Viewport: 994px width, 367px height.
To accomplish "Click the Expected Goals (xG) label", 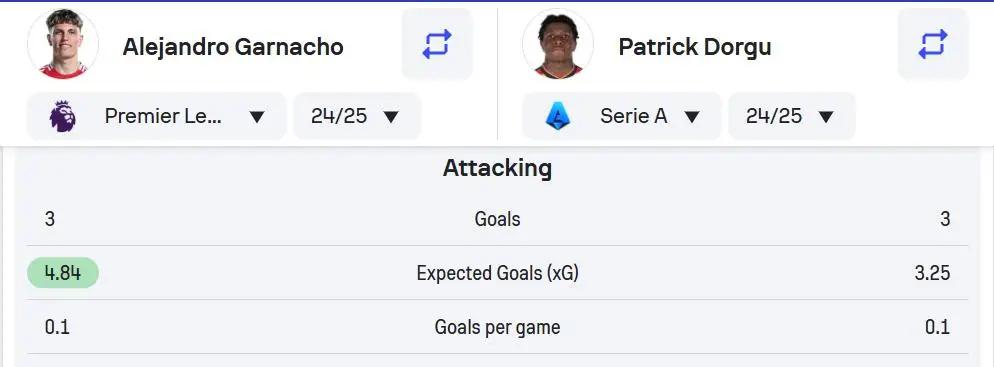I will tap(497, 273).
